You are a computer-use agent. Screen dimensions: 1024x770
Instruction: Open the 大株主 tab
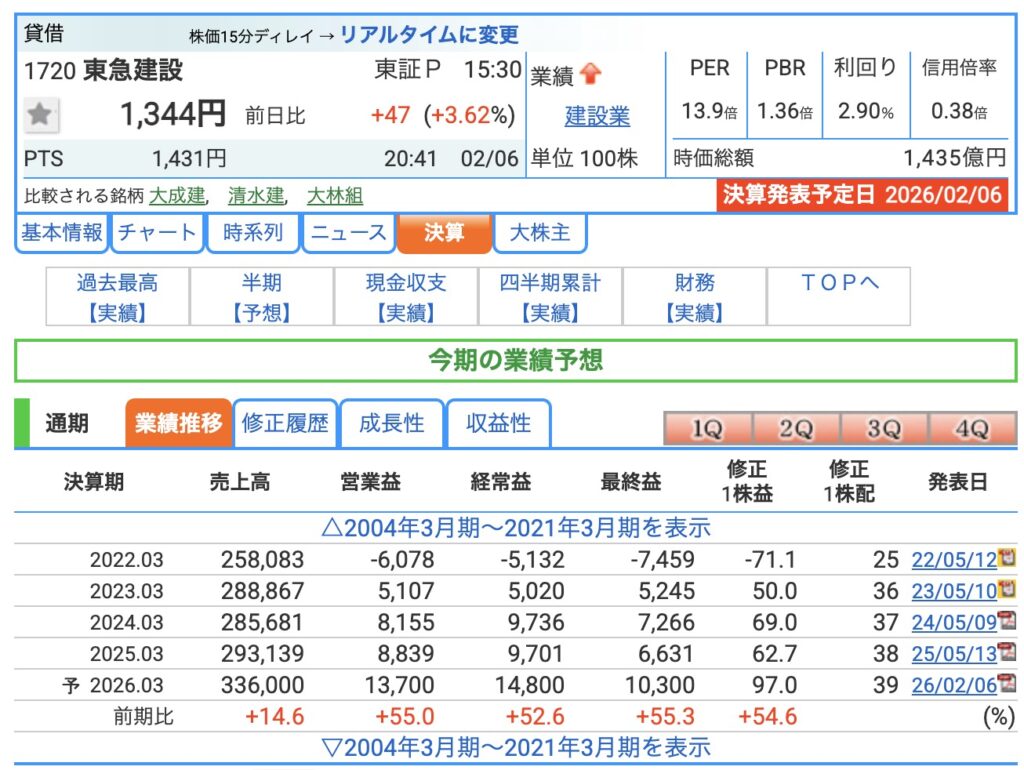[540, 233]
